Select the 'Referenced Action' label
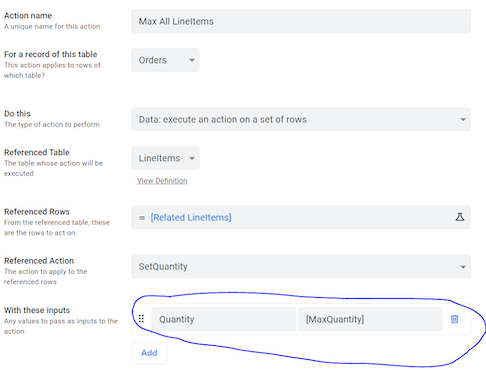The width and height of the screenshot is (486, 370). 39,261
